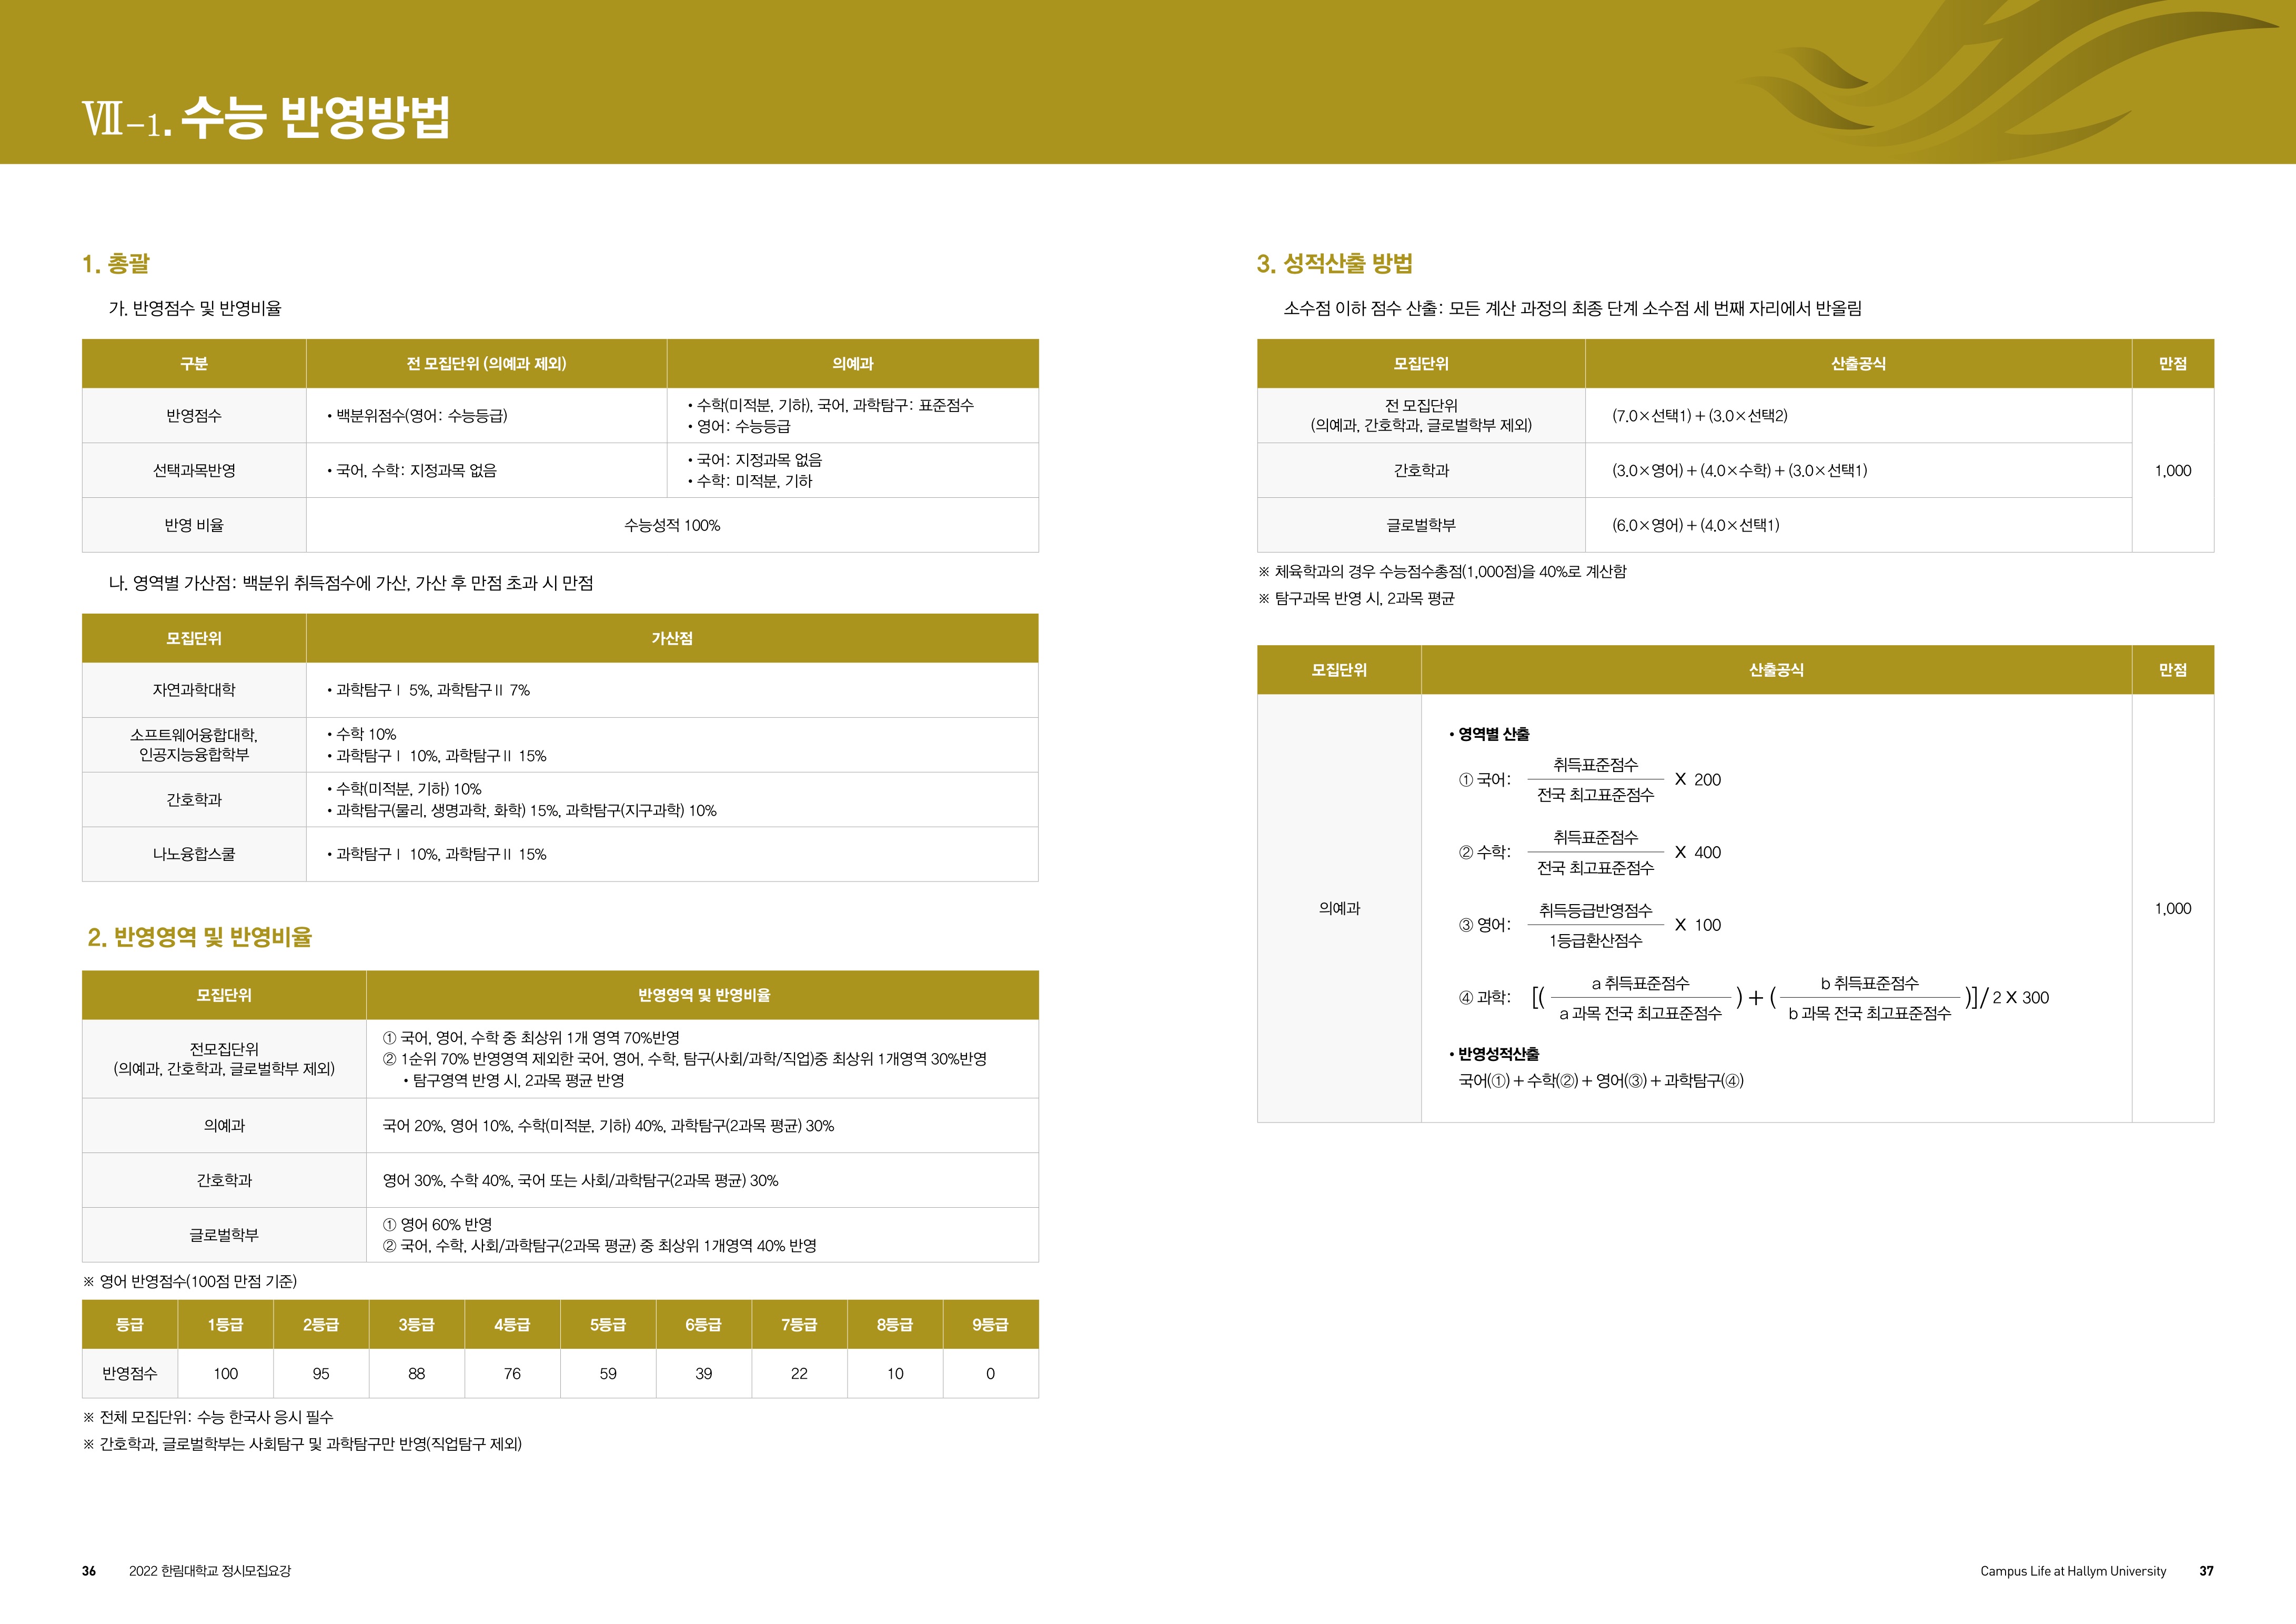This screenshot has height=1624, width=2296.
Task: Click the 글로벌학부 row in 반영비율 table
Action: 224,1235
